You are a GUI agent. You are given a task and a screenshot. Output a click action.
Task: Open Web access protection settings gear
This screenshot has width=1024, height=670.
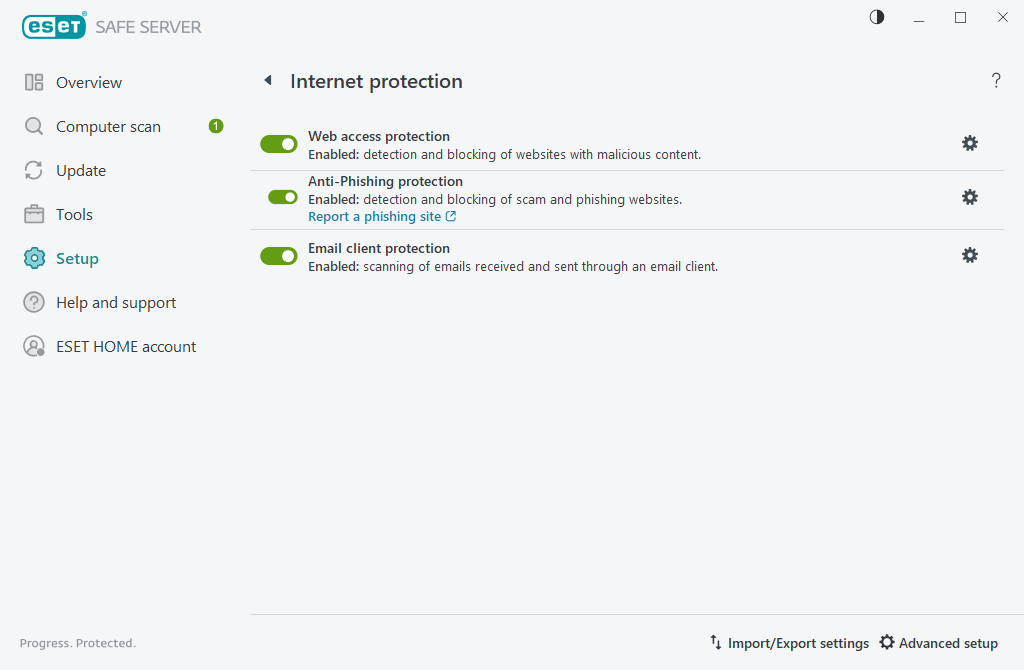tap(970, 143)
